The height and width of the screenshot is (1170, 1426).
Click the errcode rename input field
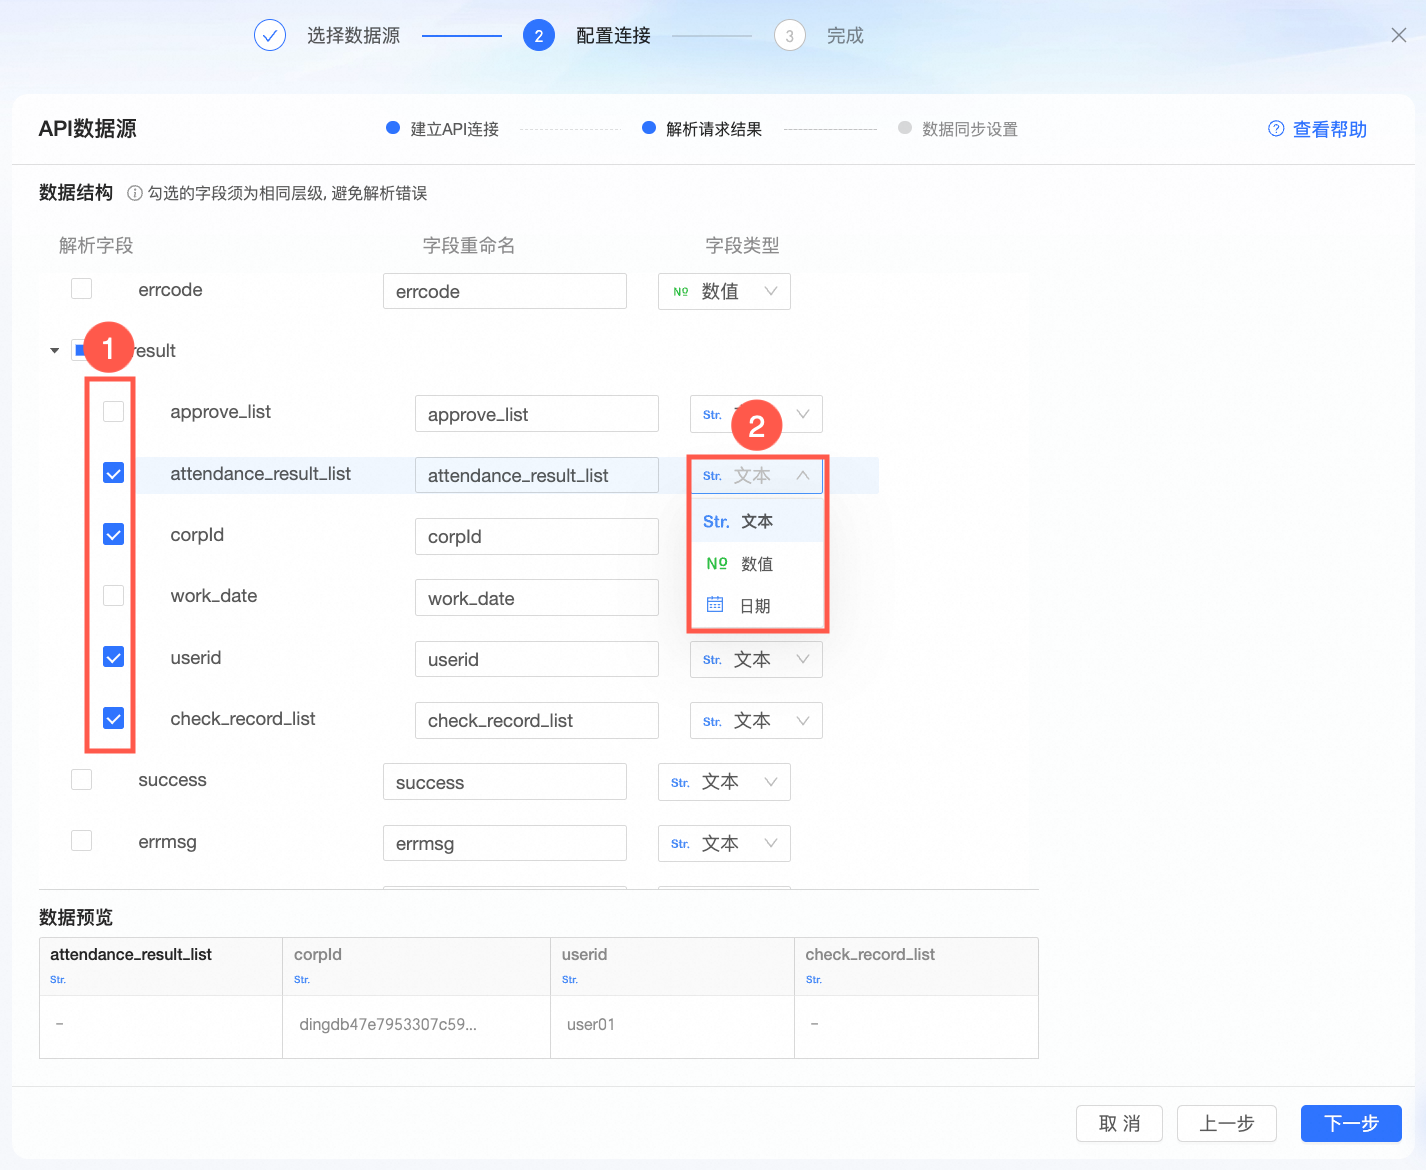pos(505,291)
